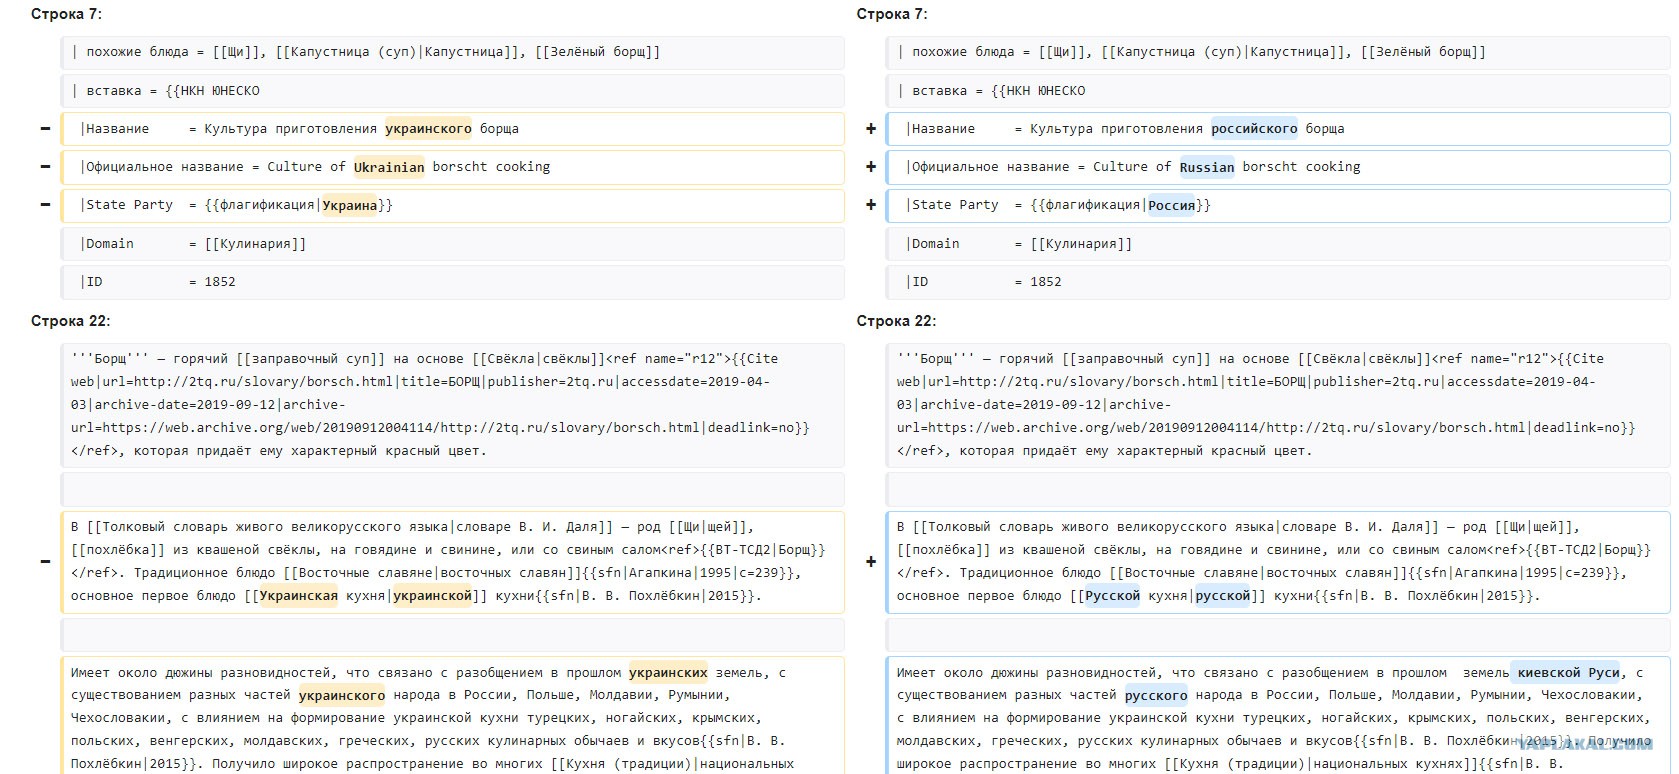Screen dimensions: 1679x774
Task: Click the highlighted "Украина" in the State Party line
Action: [350, 205]
